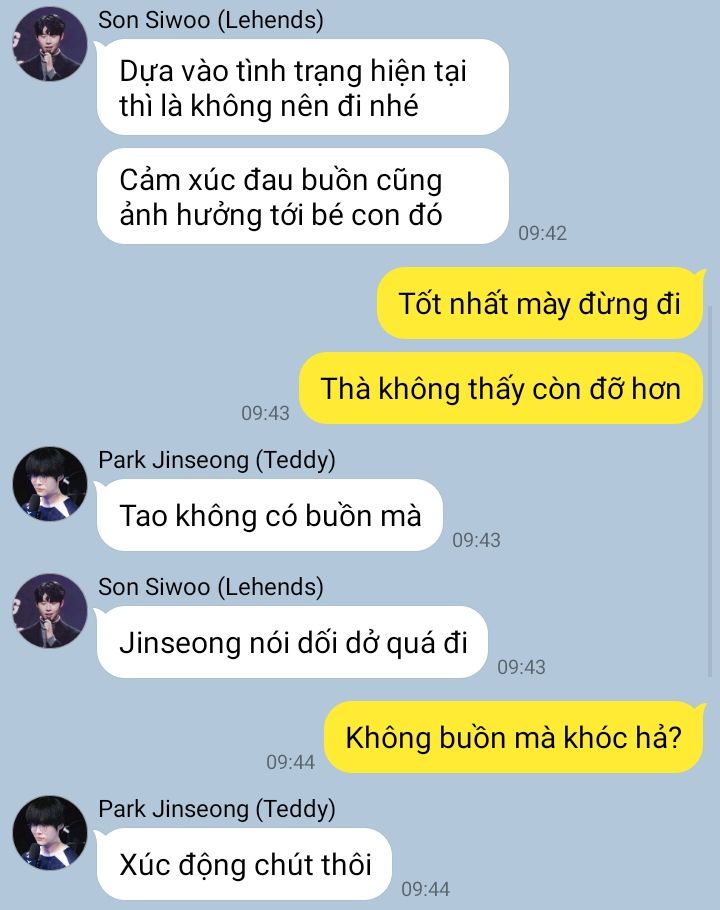Select the 'Xúc động chút thôi' bubble
The width and height of the screenshot is (720, 910).
tap(244, 864)
